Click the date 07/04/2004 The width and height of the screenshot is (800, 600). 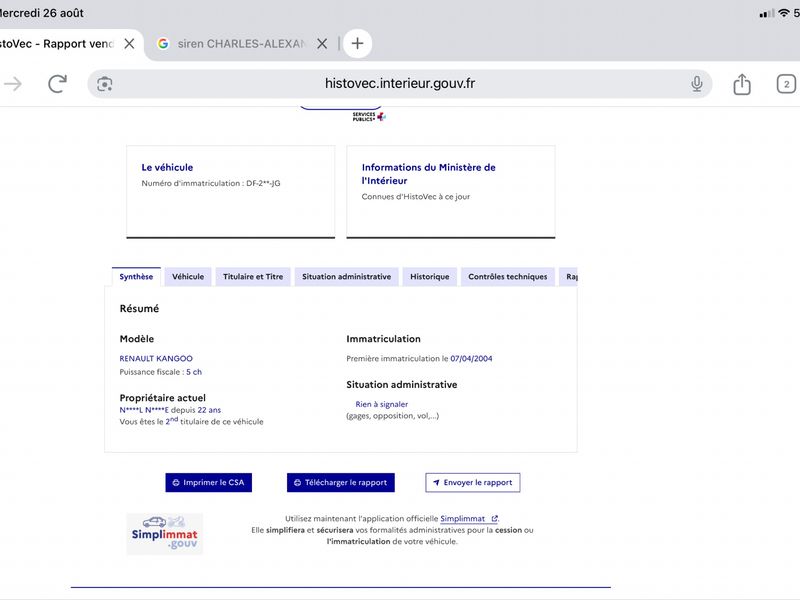pos(471,359)
